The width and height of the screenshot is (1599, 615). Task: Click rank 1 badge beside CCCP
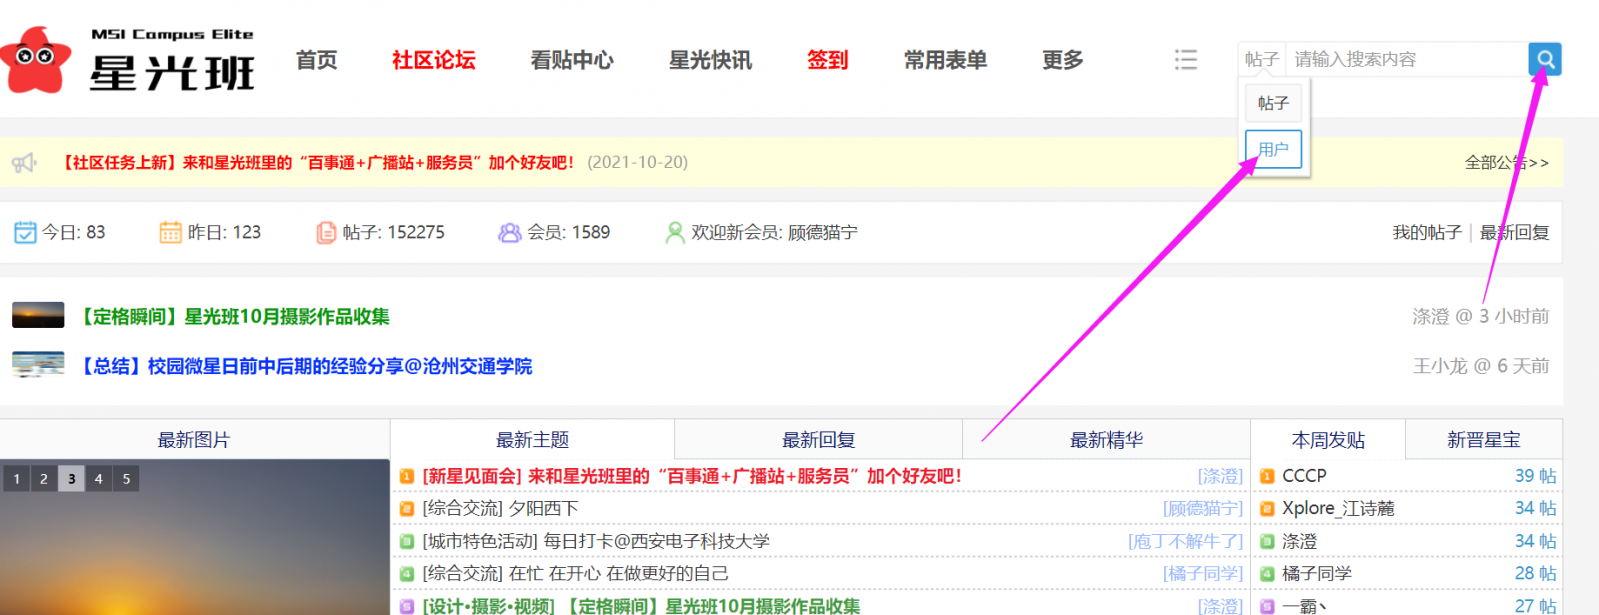pos(1267,476)
